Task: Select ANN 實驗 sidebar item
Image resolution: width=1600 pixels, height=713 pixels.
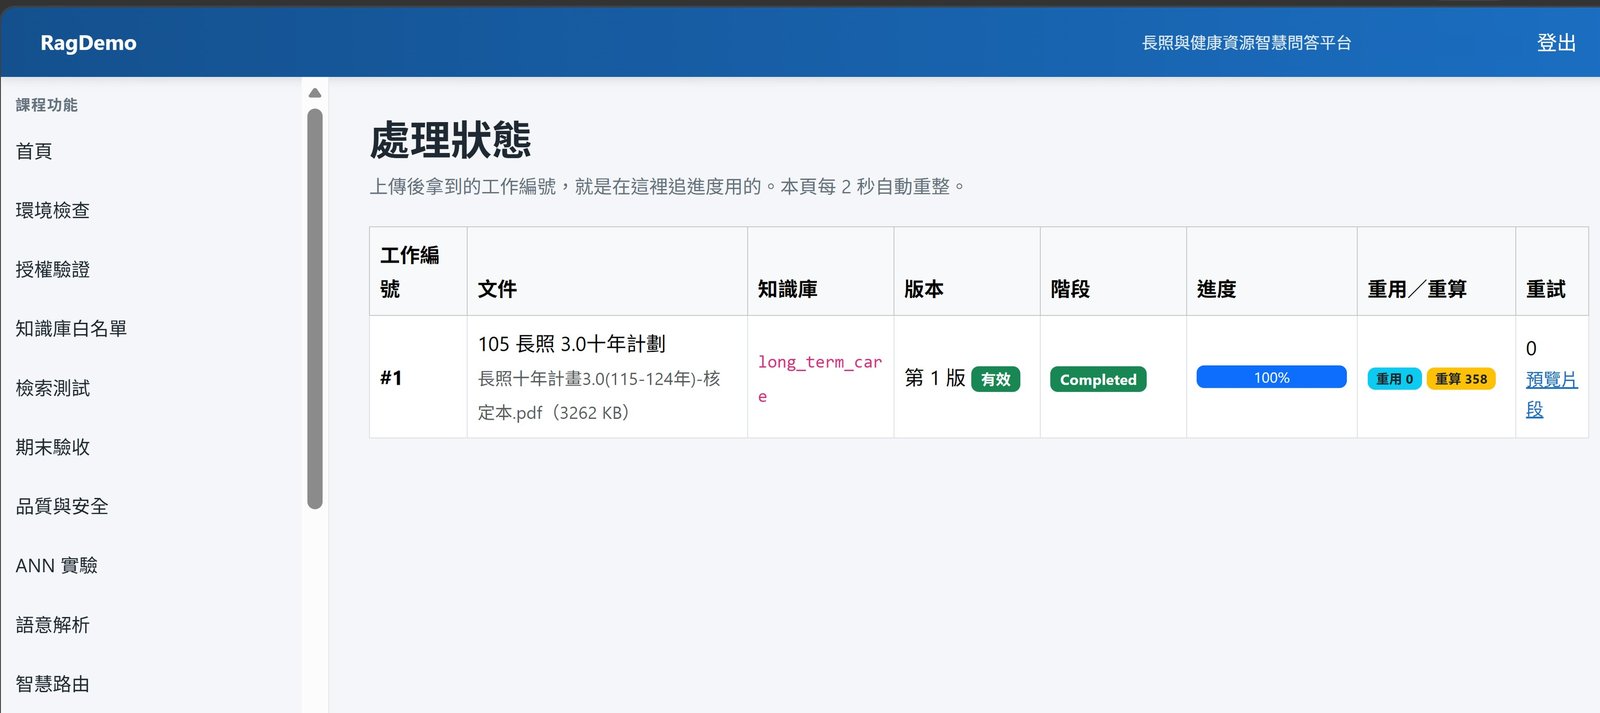Action: tap(57, 565)
